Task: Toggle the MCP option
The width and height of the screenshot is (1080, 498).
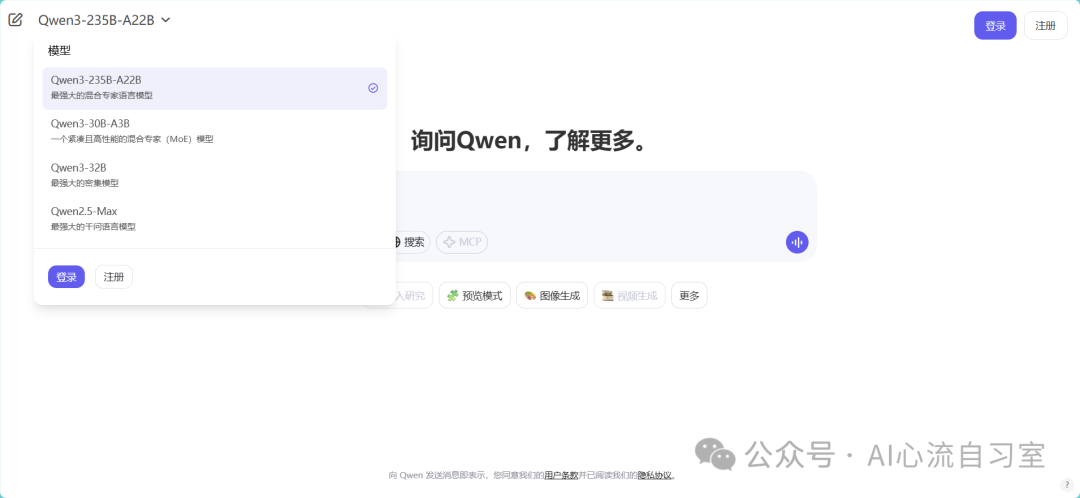Action: [x=461, y=242]
